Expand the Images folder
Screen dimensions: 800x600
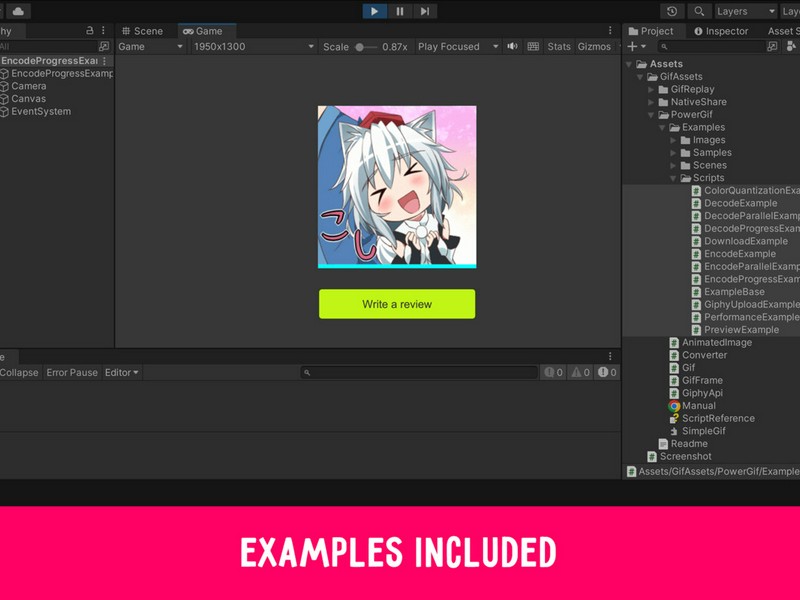673,140
